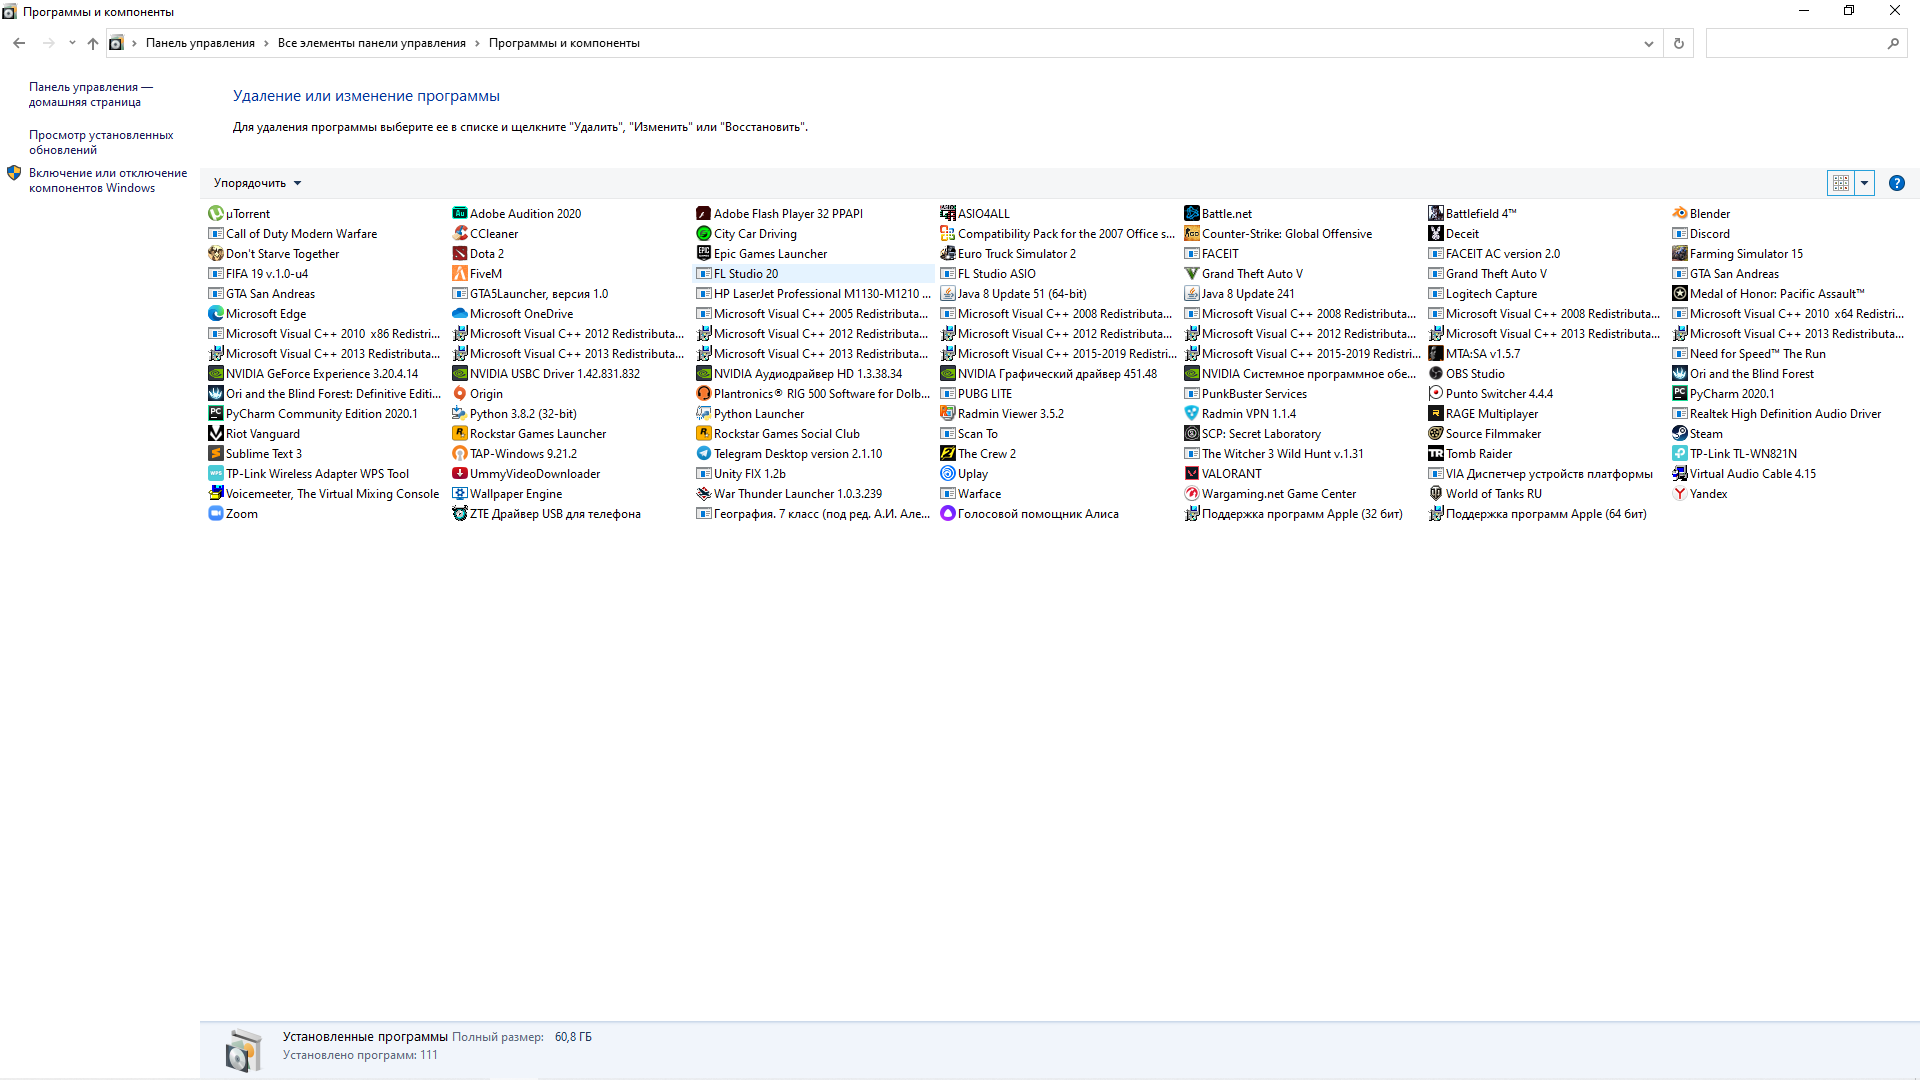The height and width of the screenshot is (1080, 1920).
Task: Click the µTorrent program icon
Action: click(215, 214)
